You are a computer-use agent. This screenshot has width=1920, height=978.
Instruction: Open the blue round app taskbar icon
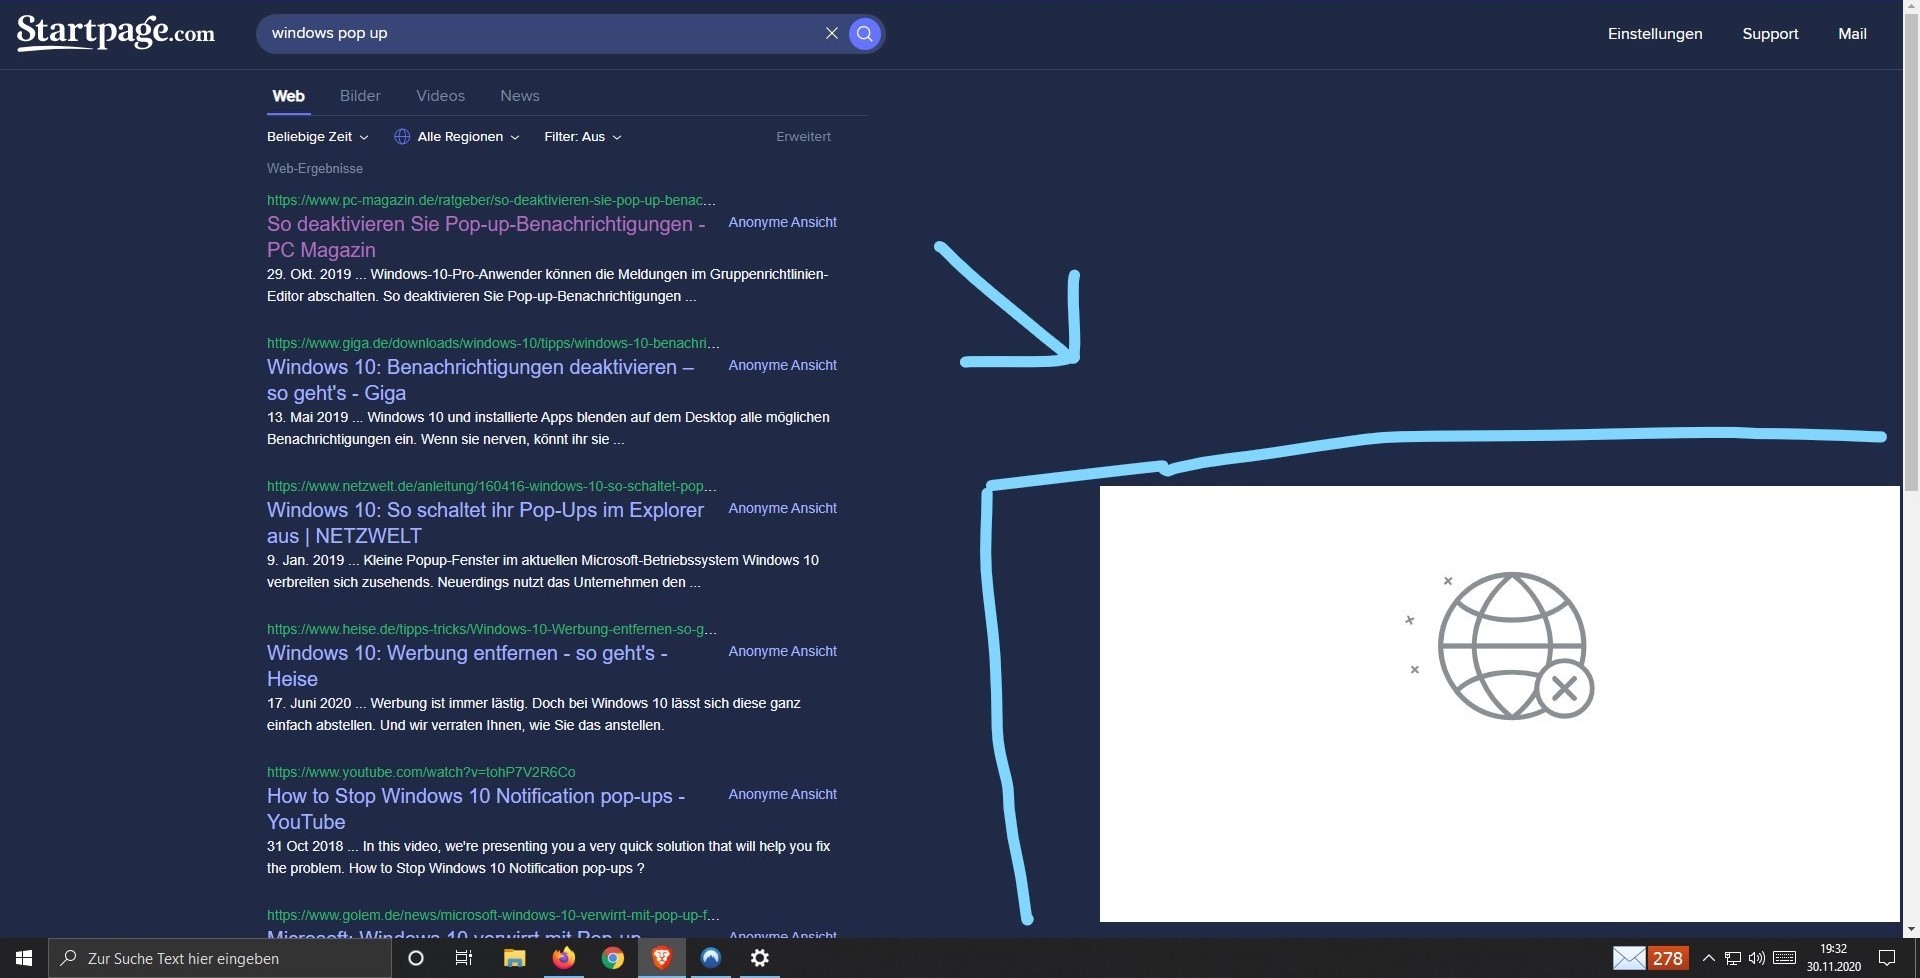(x=710, y=958)
